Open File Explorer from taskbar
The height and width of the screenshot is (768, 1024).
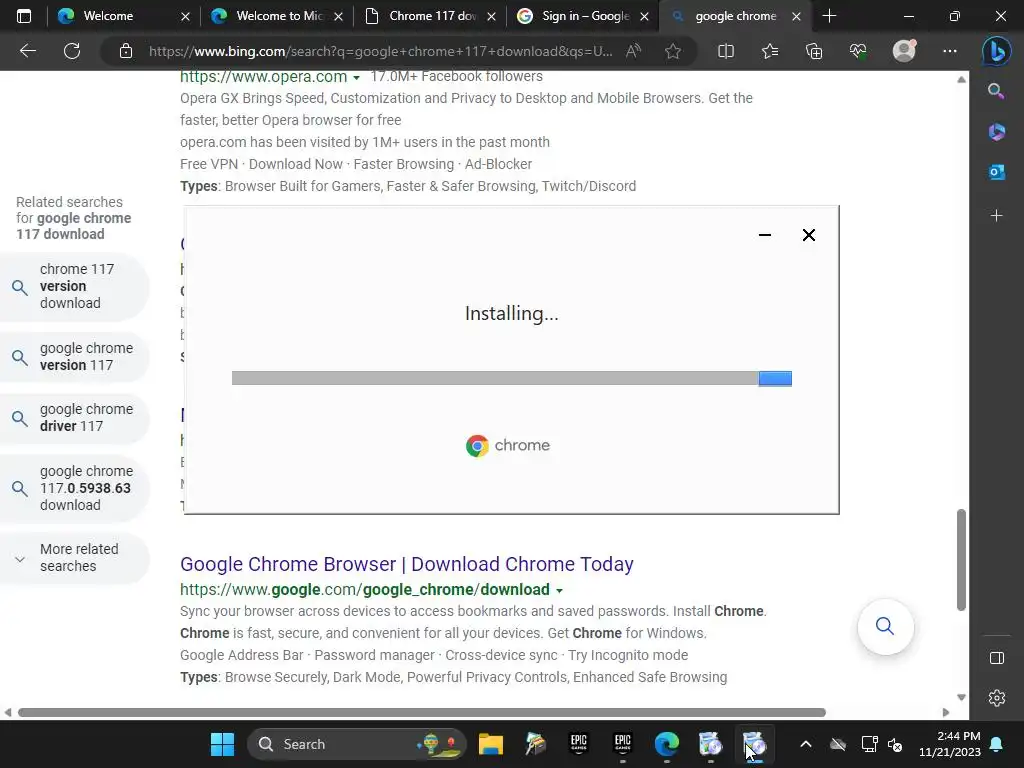490,744
